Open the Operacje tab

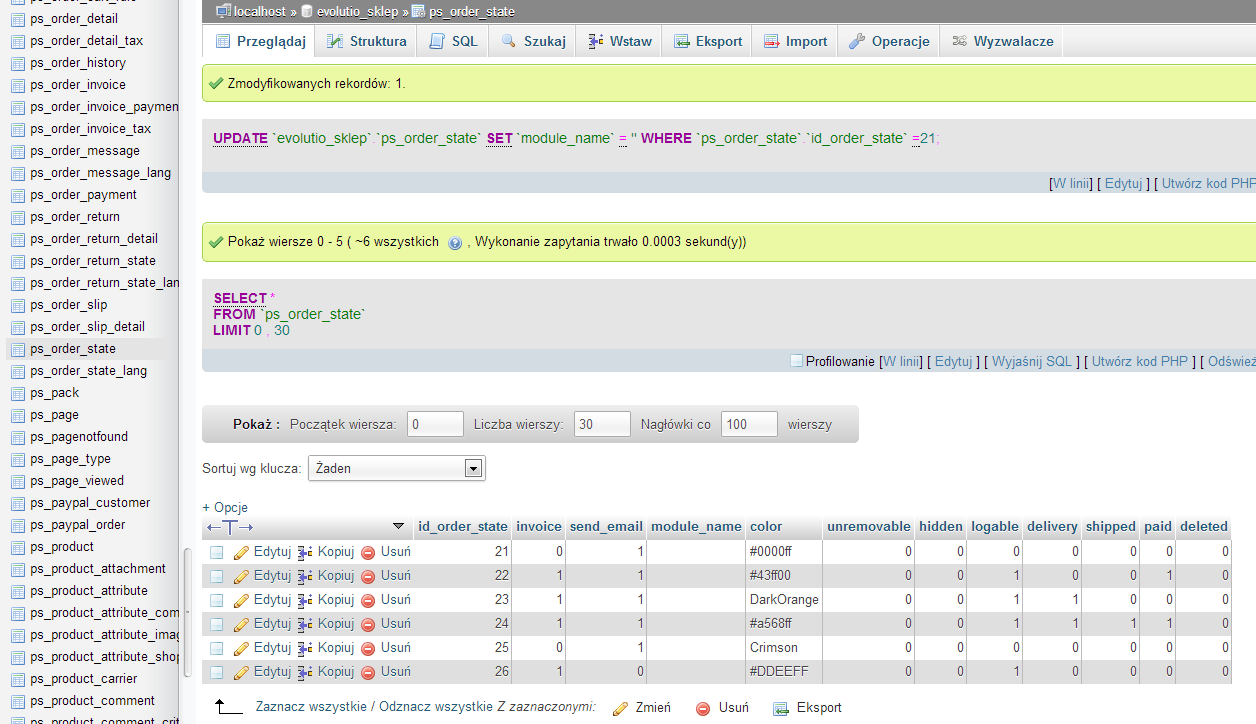pos(889,41)
